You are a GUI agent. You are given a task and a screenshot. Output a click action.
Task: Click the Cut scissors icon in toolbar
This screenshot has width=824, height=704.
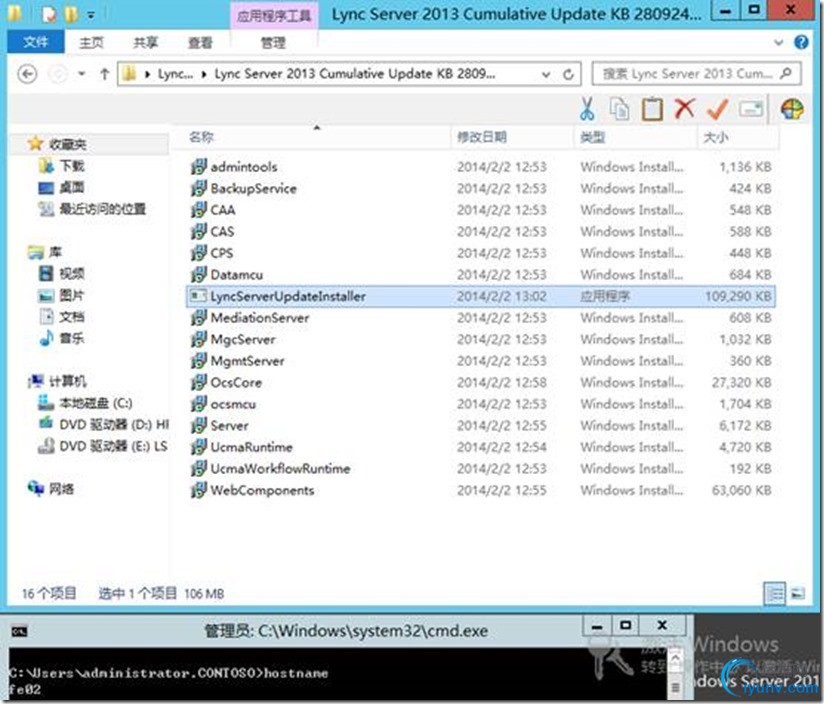click(587, 109)
